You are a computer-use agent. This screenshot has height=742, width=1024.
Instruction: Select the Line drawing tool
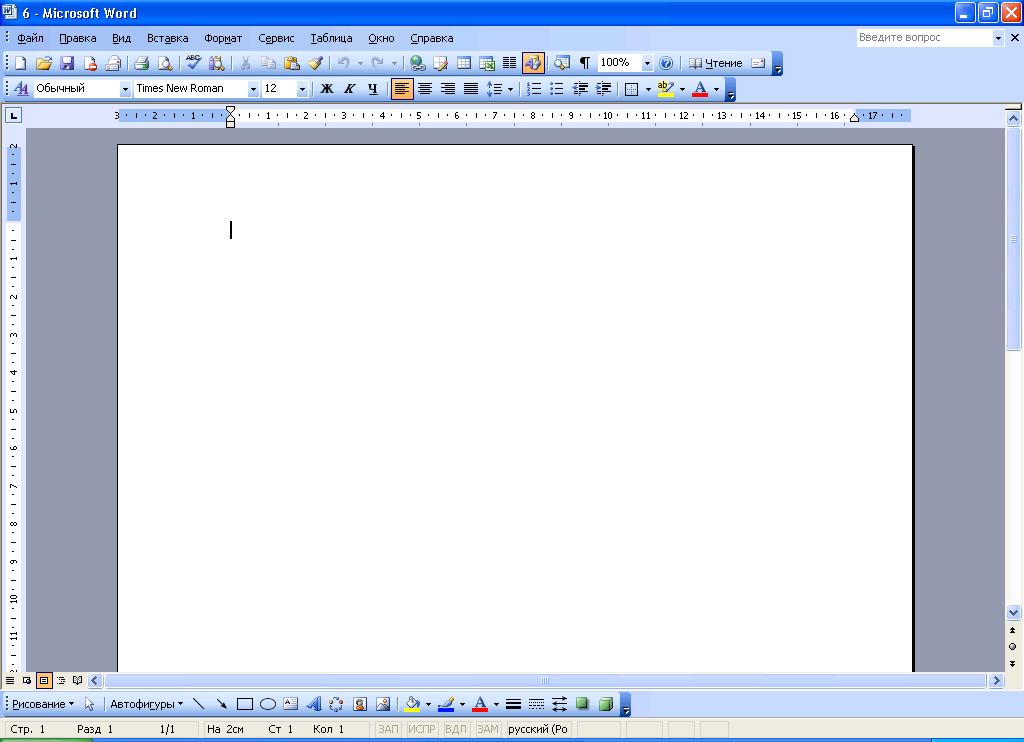(x=199, y=704)
